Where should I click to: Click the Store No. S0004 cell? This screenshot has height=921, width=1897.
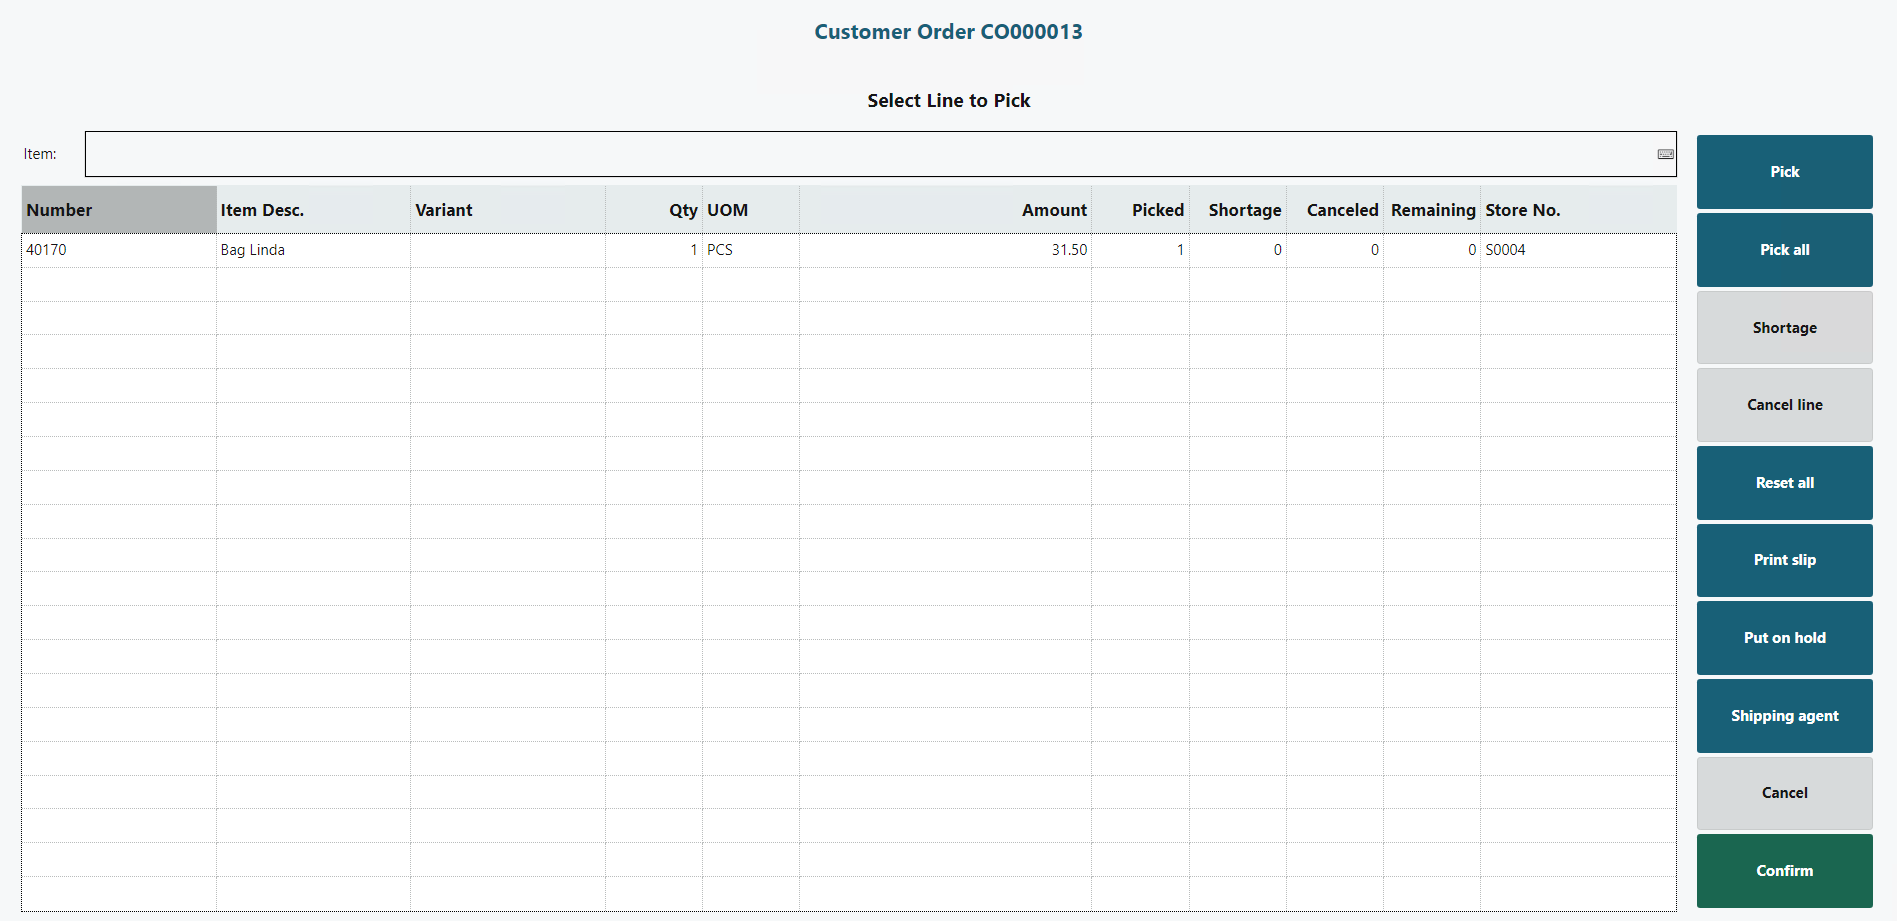click(1576, 250)
